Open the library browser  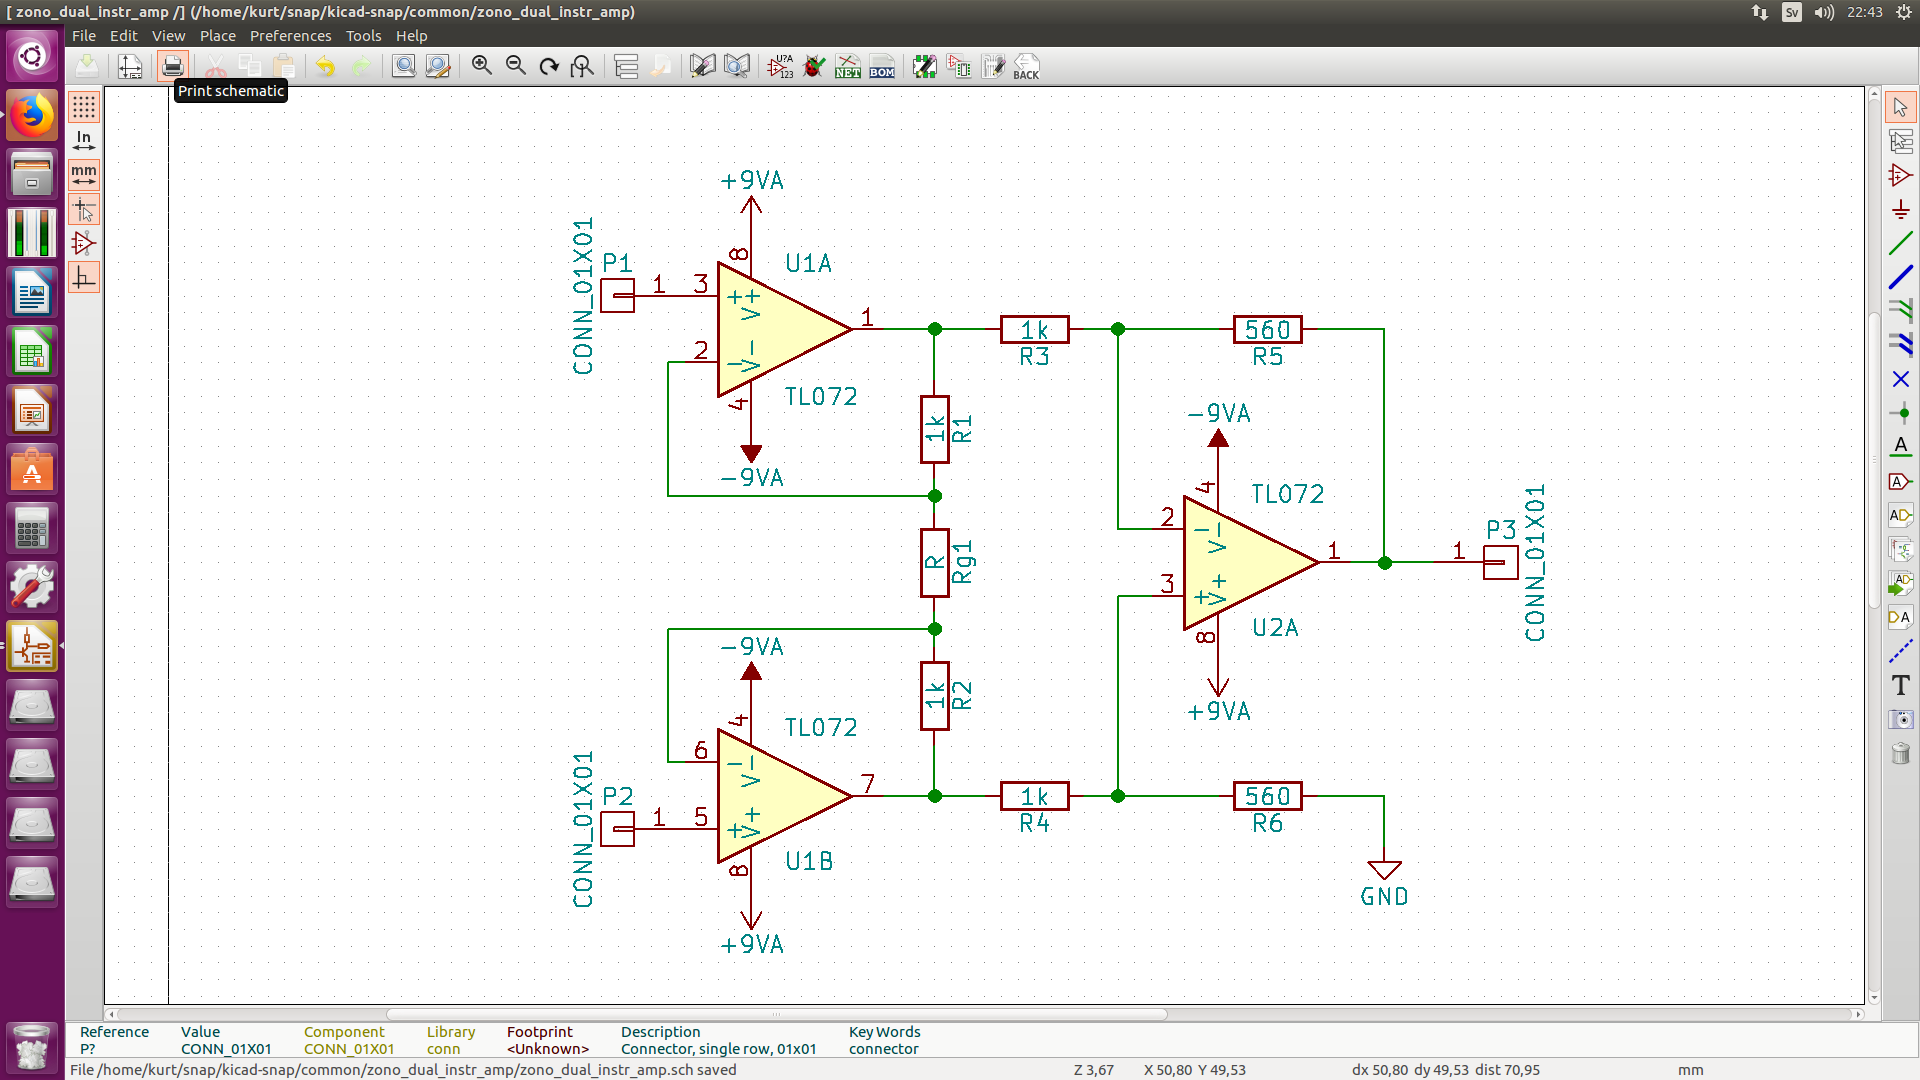(x=737, y=66)
